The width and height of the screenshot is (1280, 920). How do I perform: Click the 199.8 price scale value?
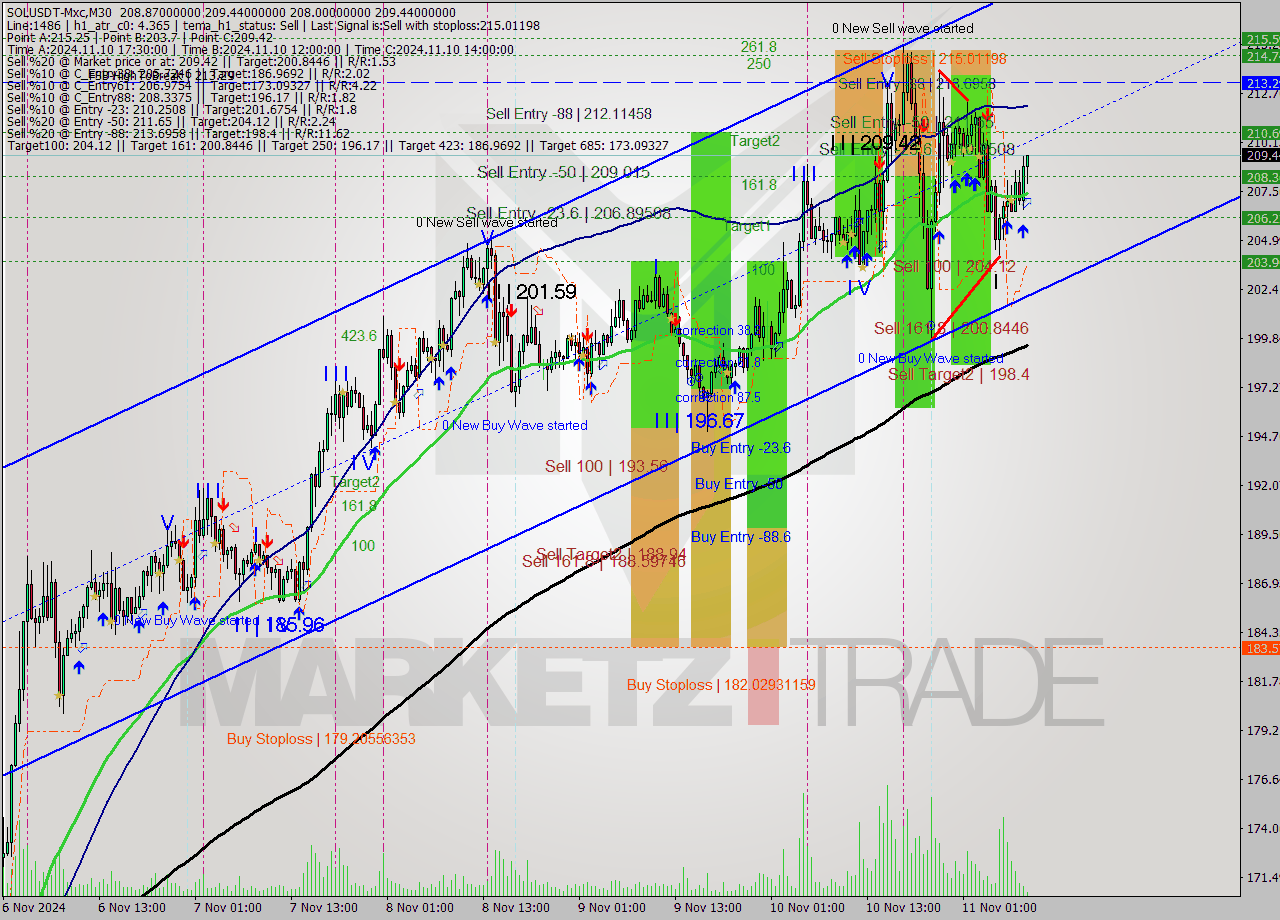pos(1261,338)
